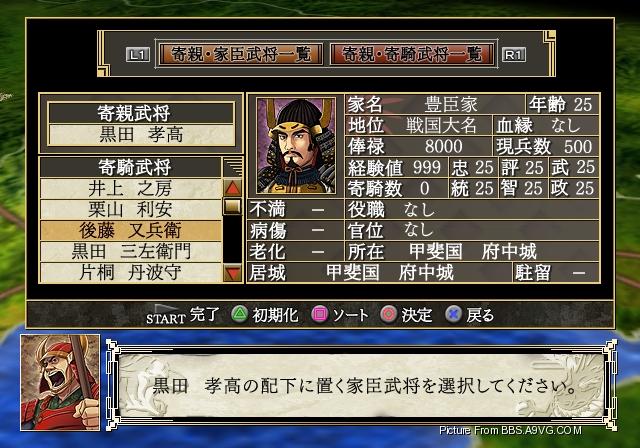Click the samurai general portrait
Image resolution: width=640 pixels, height=448 pixels.
(296, 146)
